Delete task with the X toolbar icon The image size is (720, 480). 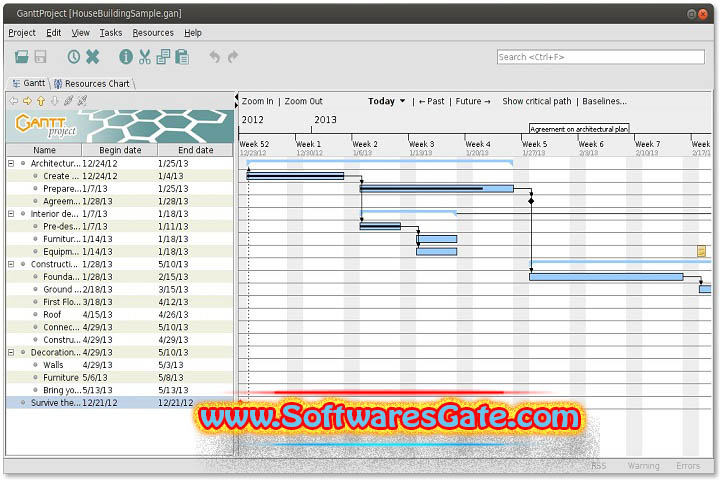(92, 57)
